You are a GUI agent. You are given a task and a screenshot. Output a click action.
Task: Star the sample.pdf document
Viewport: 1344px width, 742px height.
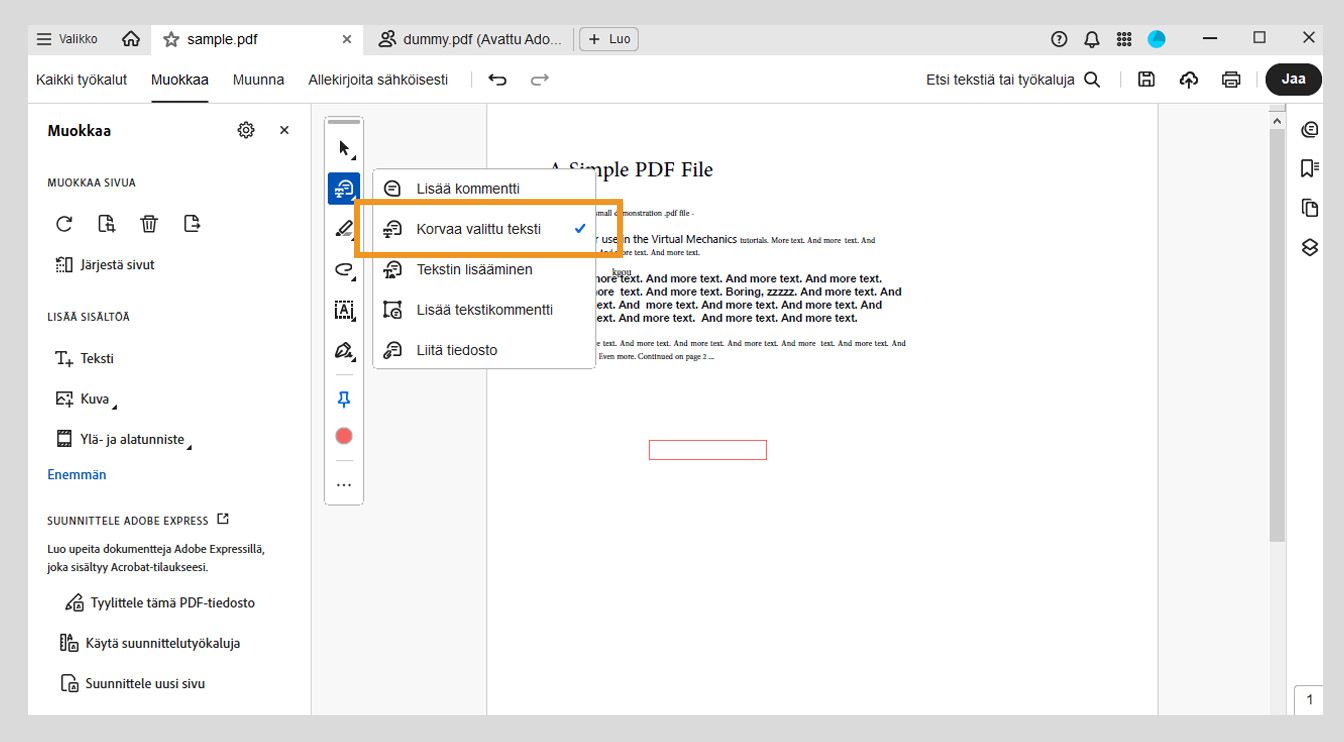click(171, 39)
